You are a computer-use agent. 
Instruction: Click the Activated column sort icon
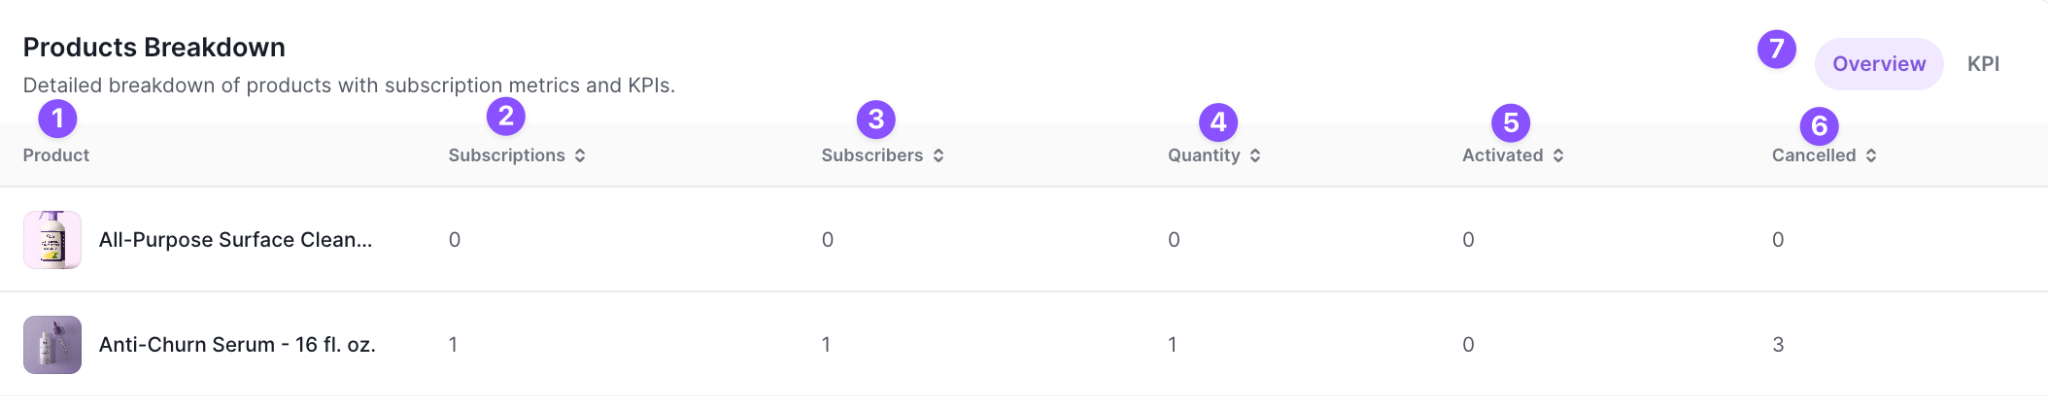pyautogui.click(x=1558, y=156)
